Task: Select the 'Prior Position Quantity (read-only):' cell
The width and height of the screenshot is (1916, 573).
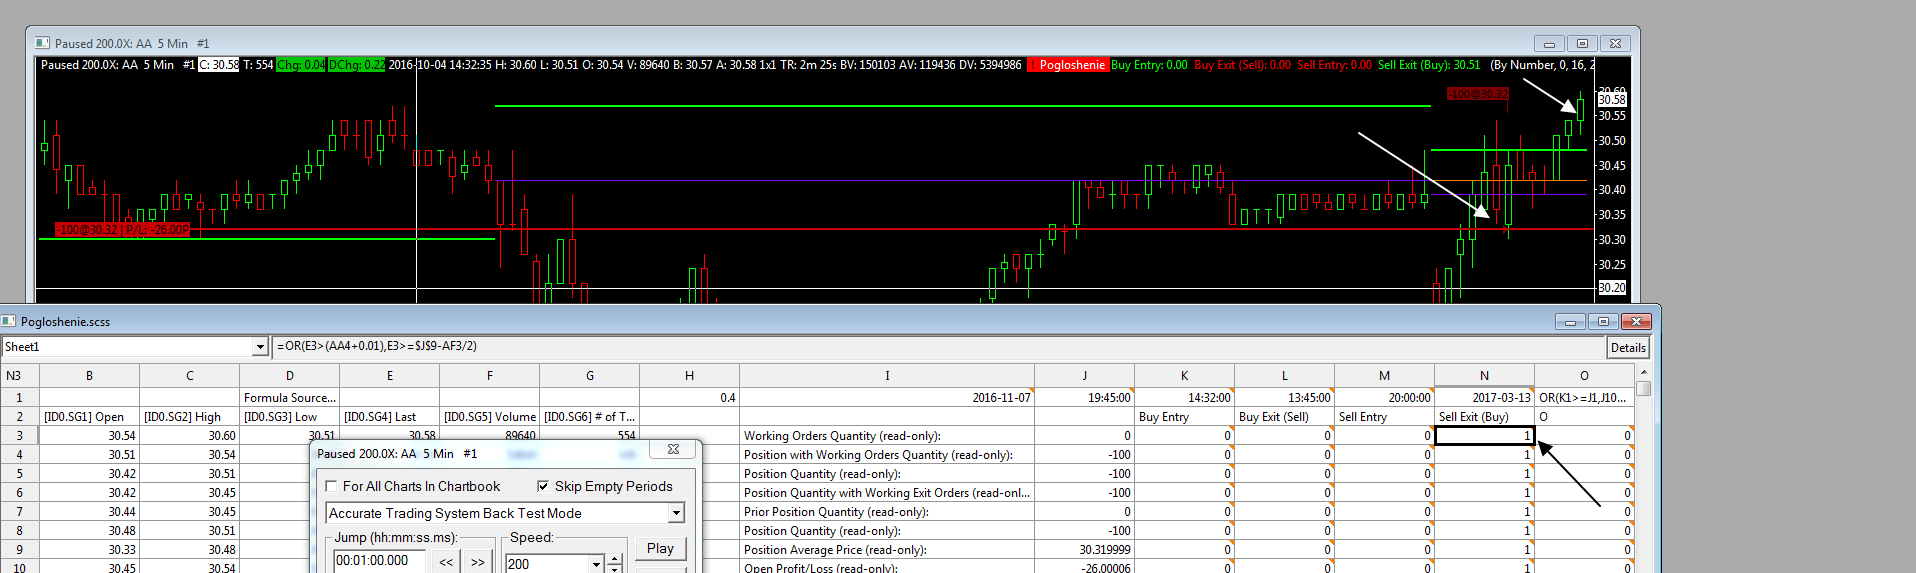Action: pos(887,512)
